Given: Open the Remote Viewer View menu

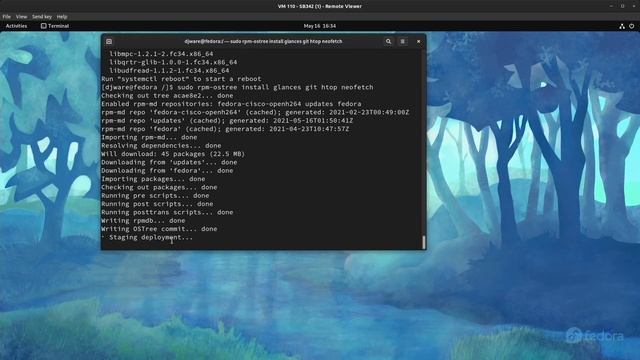Looking at the screenshot, I should coord(21,17).
